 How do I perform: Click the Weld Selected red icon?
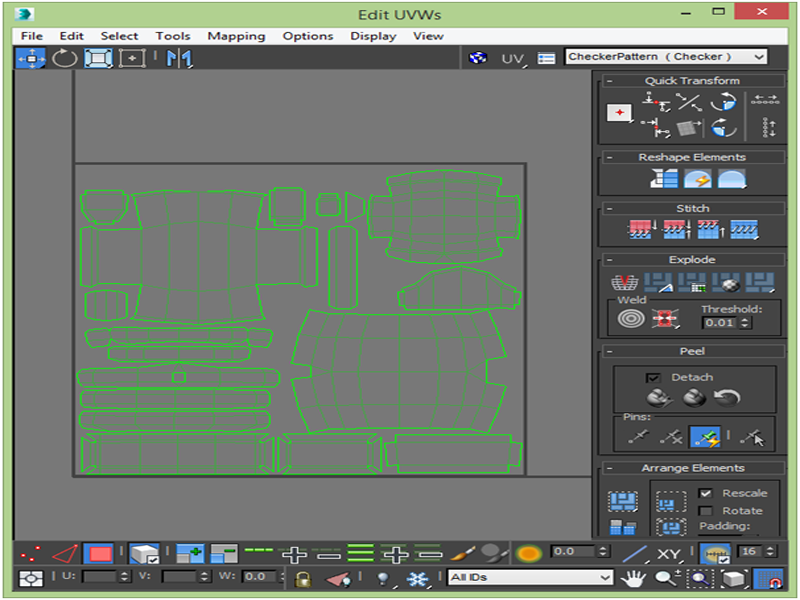[664, 318]
